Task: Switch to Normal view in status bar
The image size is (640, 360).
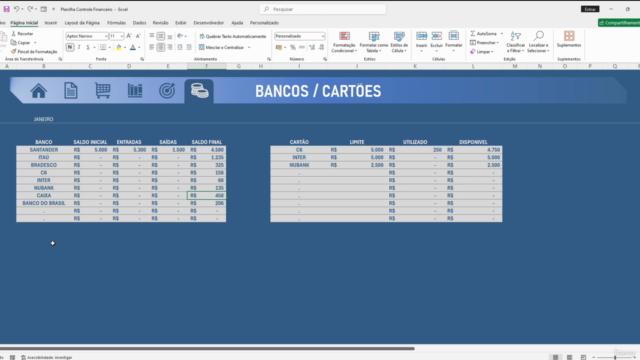Action: [x=555, y=357]
